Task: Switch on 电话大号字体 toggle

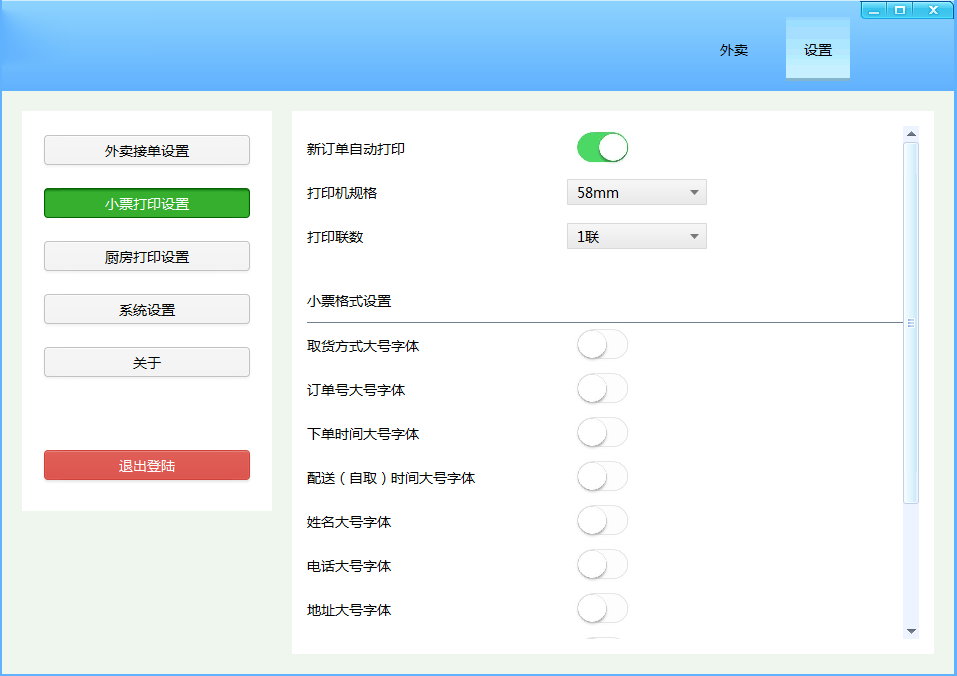Action: coord(602,565)
